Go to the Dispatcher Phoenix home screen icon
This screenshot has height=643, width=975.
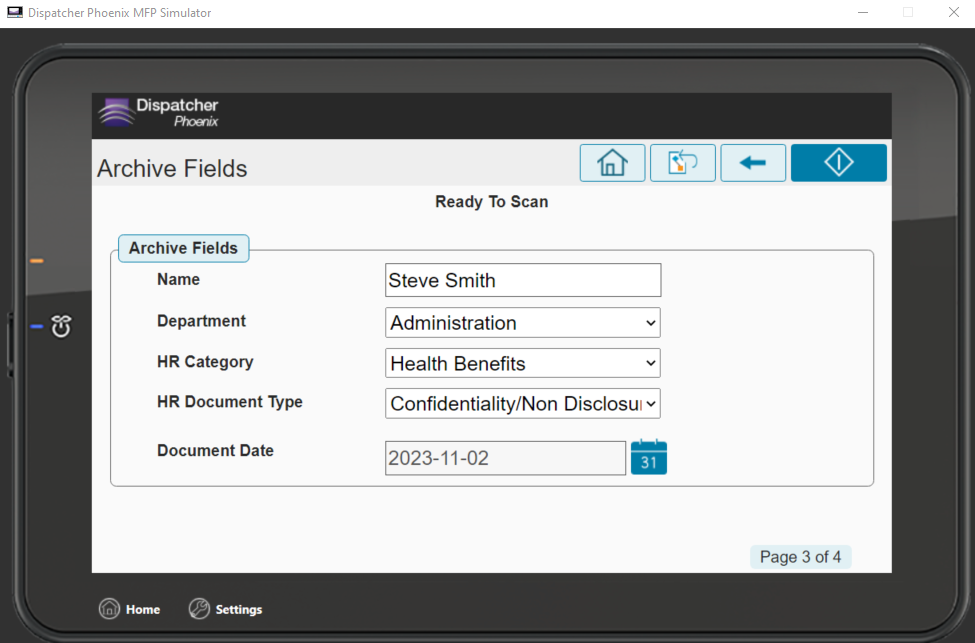[x=612, y=163]
